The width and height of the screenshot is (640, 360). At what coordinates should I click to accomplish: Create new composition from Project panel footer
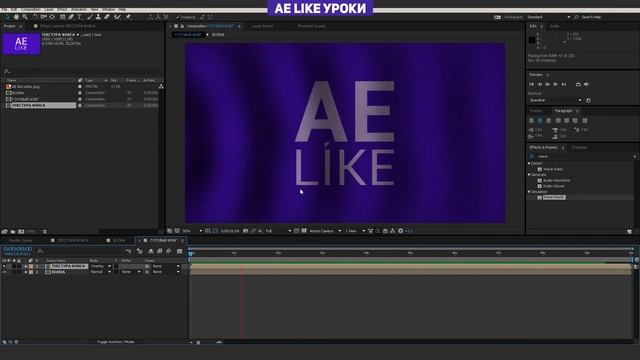tap(21, 231)
